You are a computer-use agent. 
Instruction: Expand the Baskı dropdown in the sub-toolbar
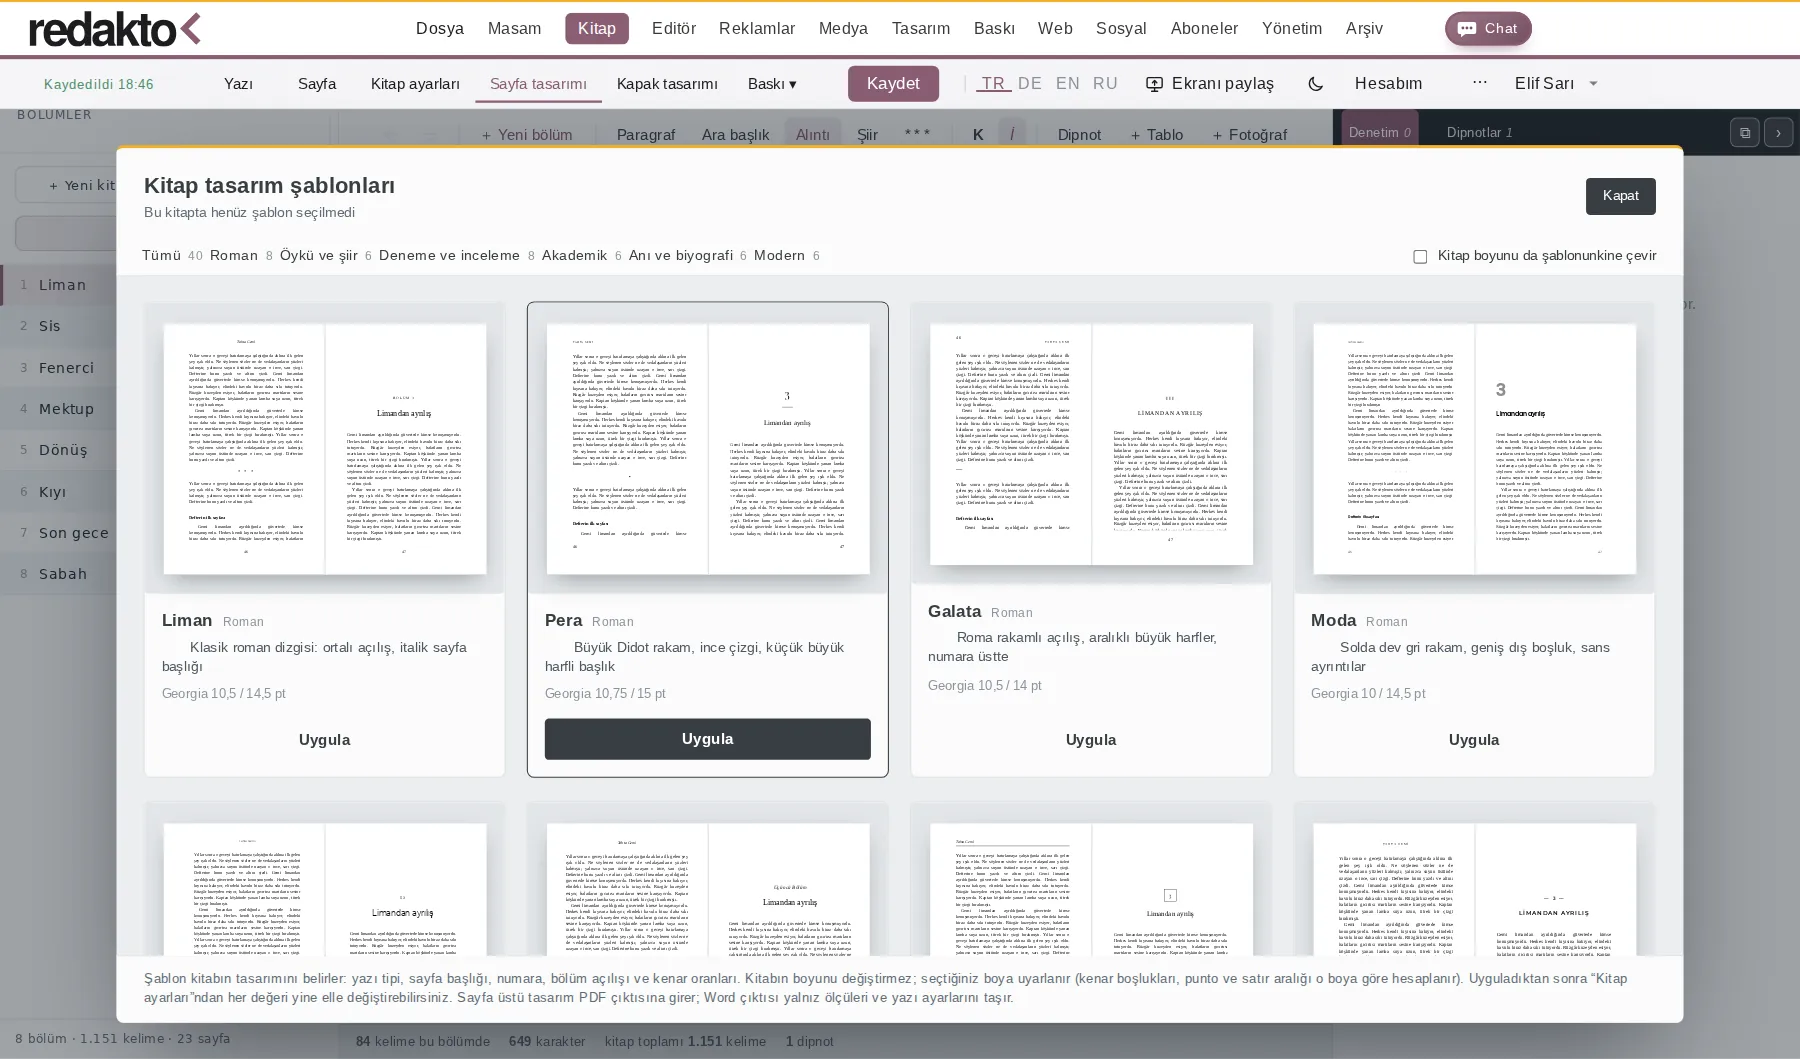point(772,84)
